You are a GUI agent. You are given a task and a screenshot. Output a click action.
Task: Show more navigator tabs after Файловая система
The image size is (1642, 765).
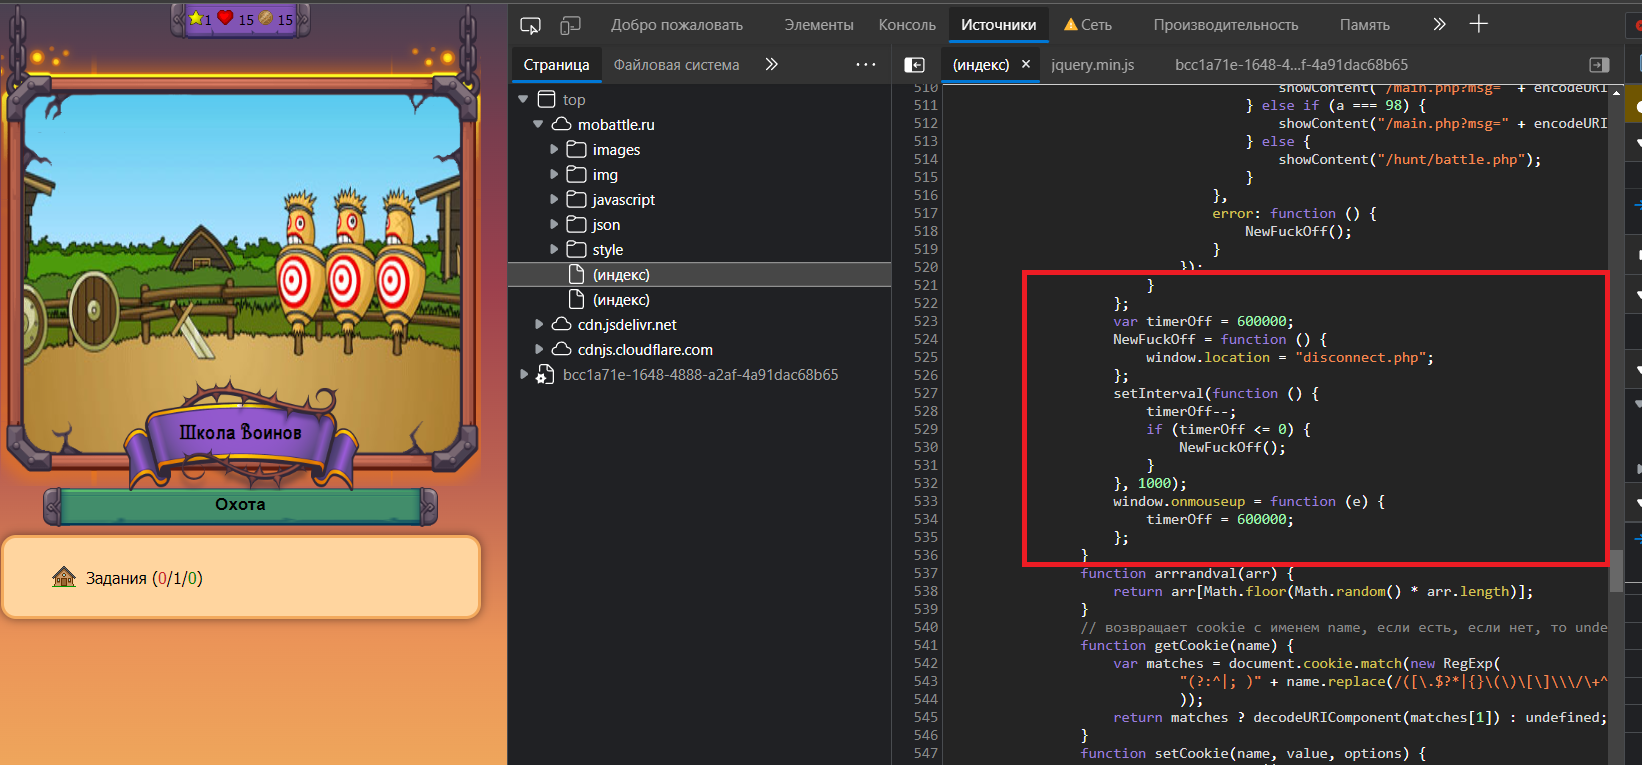pyautogui.click(x=771, y=65)
